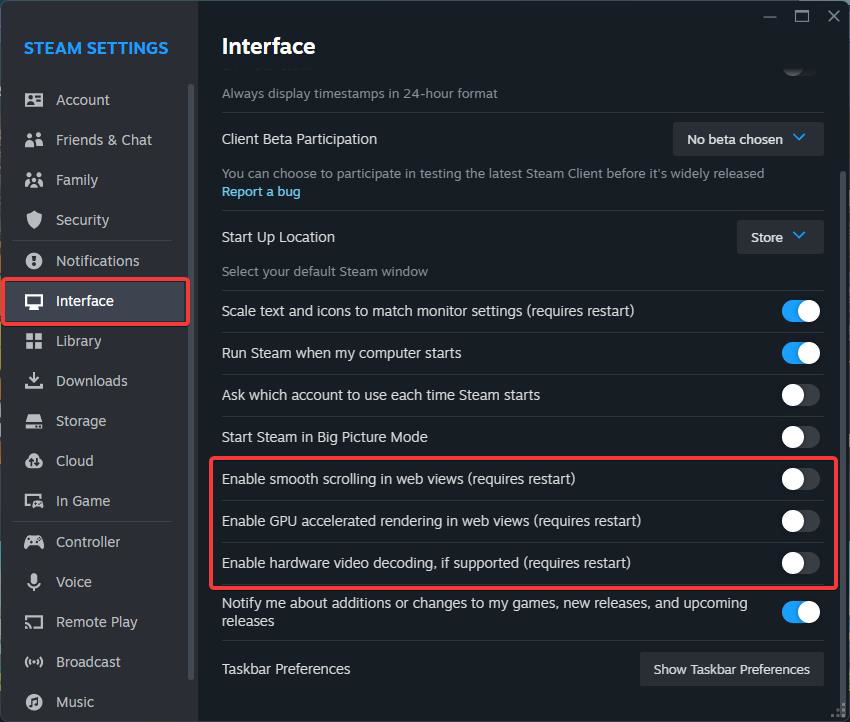Maximize the Steam Settings window
The image size is (850, 722).
(x=802, y=16)
